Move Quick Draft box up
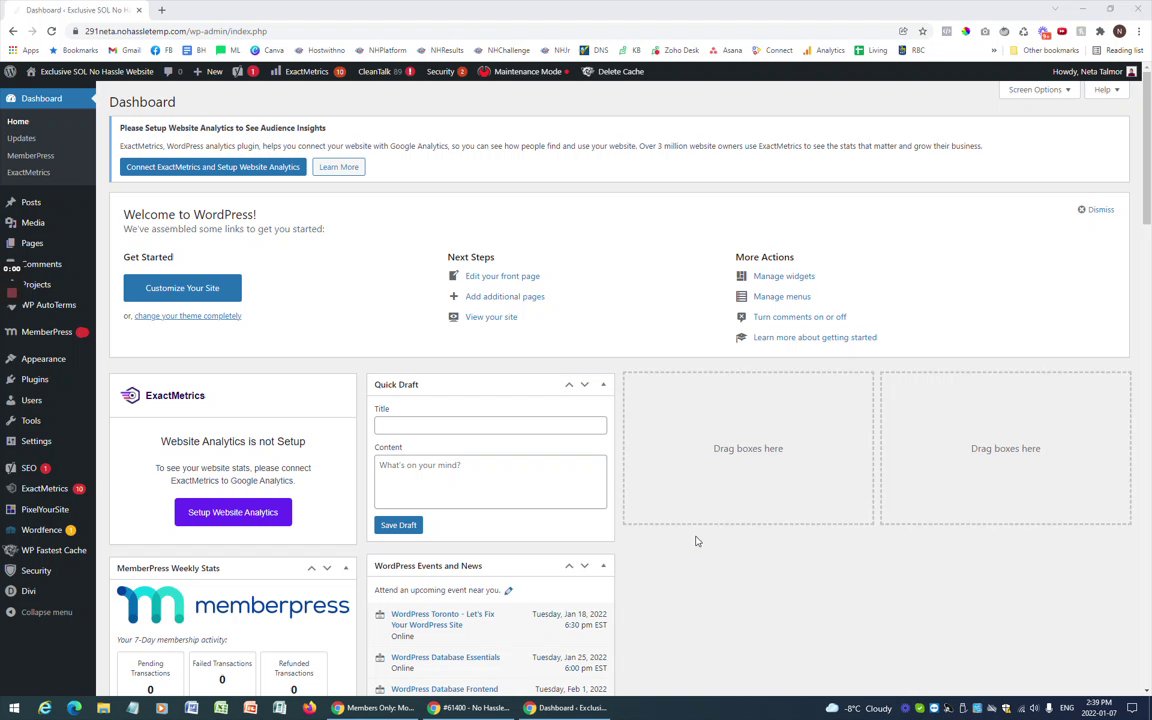Screen dimensions: 1152x720 [569, 385]
